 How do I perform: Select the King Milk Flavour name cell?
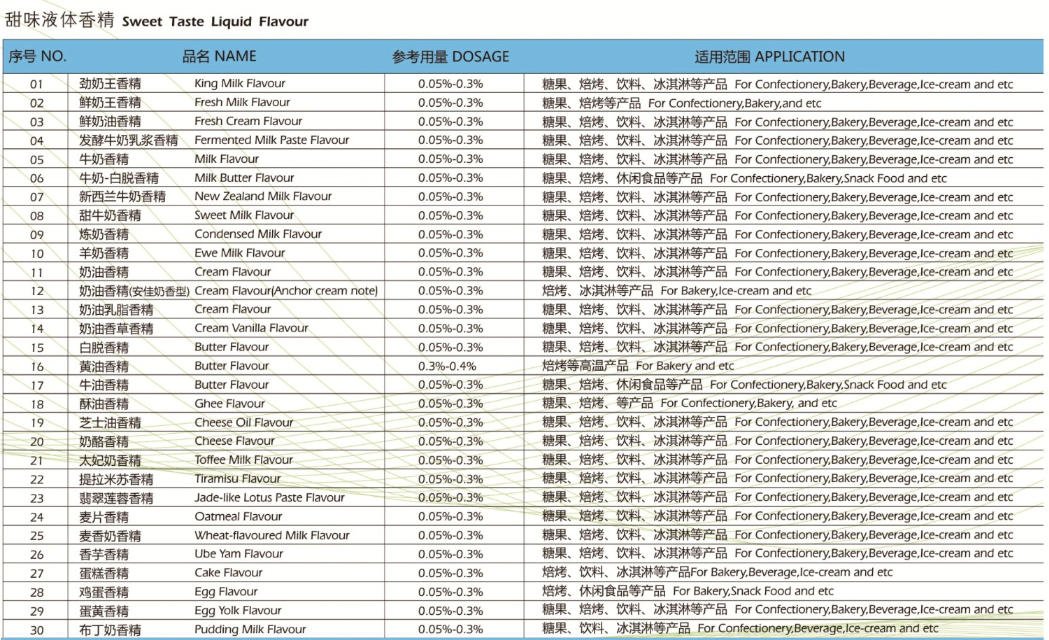point(239,84)
